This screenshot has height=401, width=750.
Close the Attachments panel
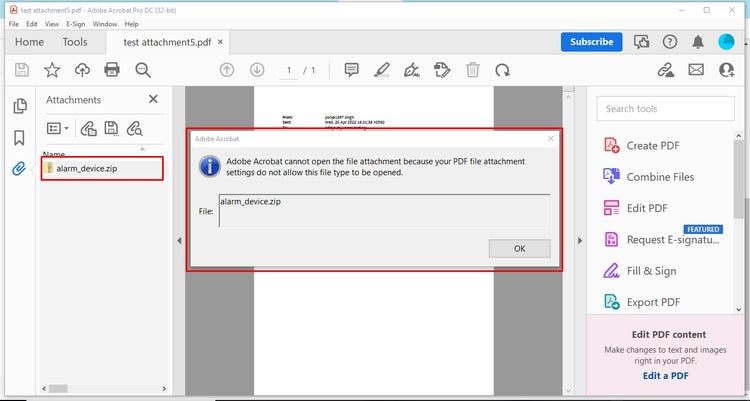coord(153,99)
